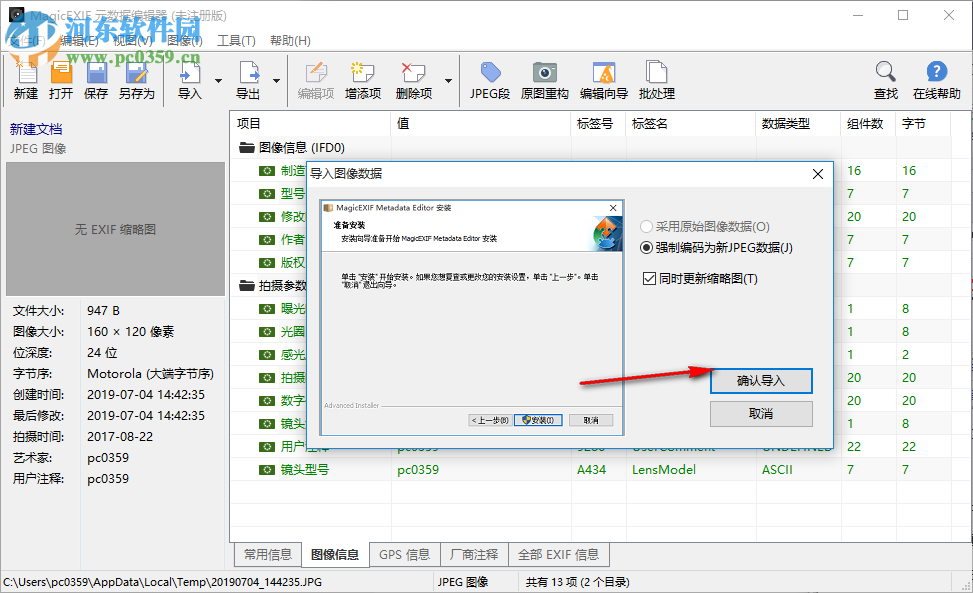Click the green tag icon beside 光圈
The image size is (973, 593).
267,331
